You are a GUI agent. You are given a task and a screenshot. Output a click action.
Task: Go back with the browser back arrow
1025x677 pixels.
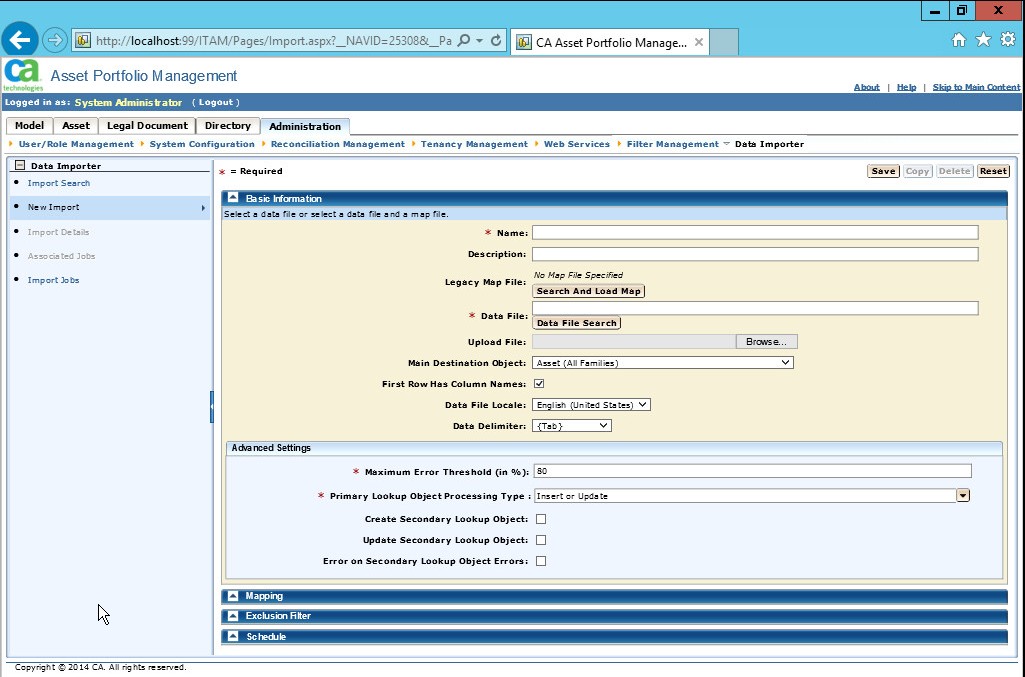pyautogui.click(x=20, y=40)
